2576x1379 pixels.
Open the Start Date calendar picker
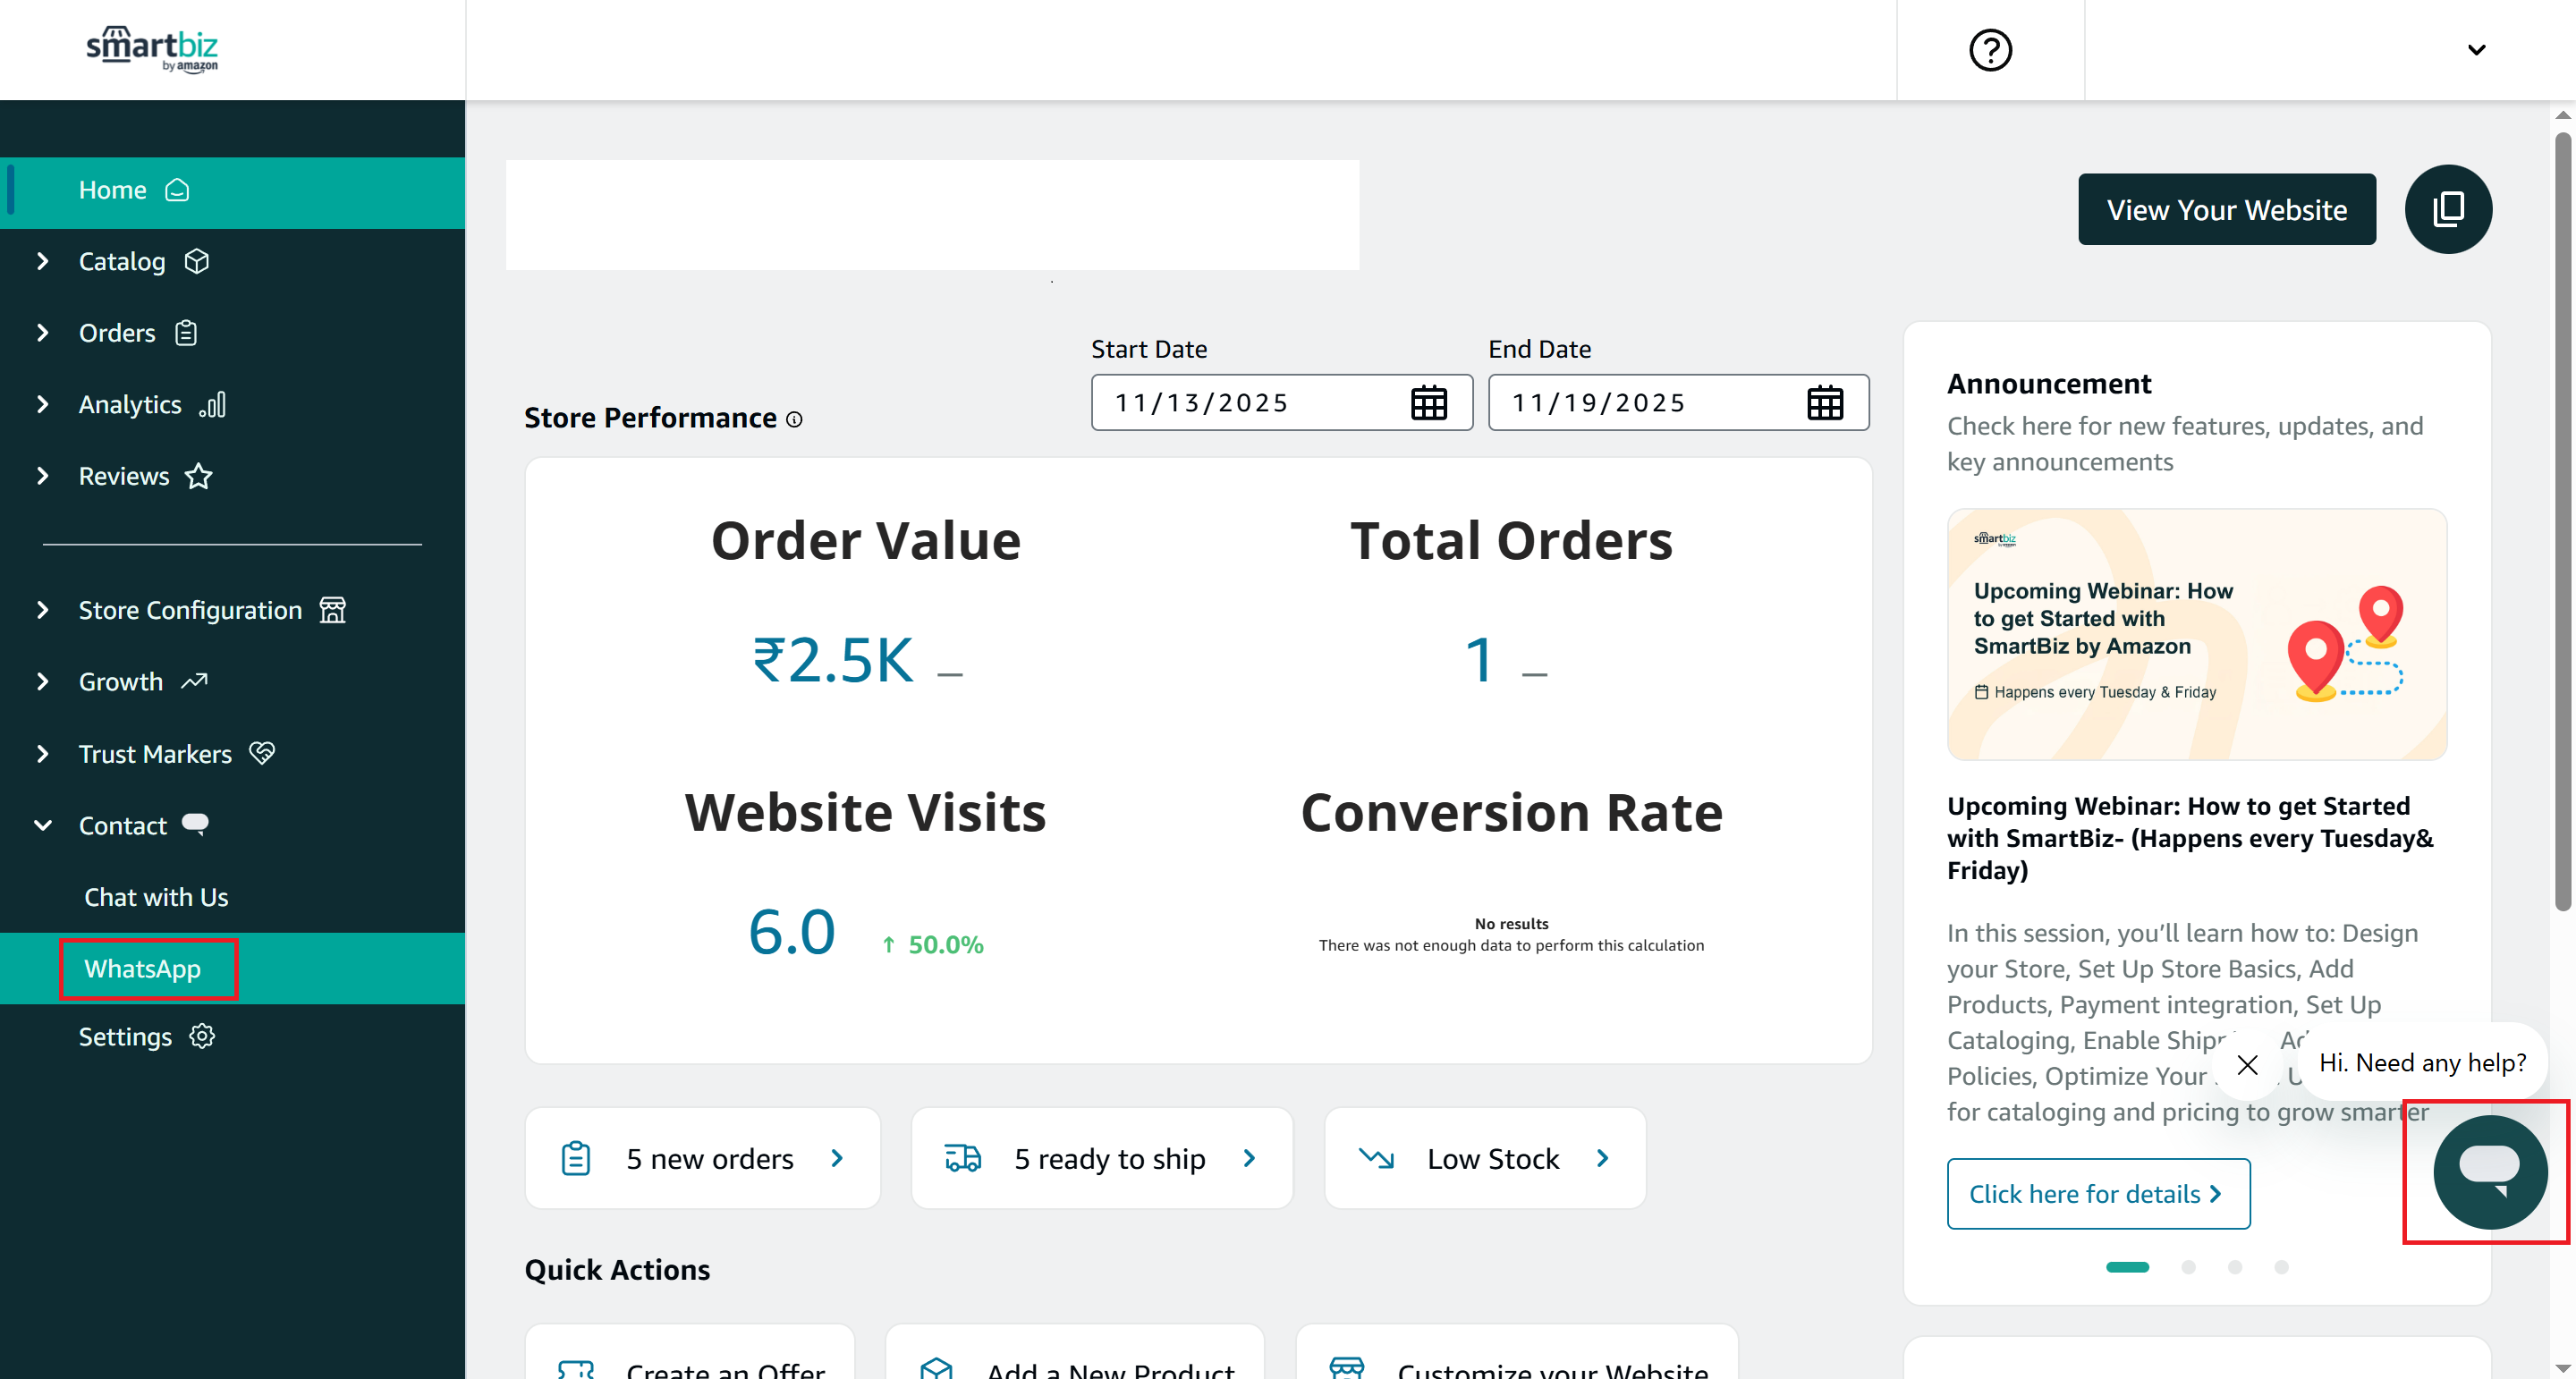pos(1428,403)
